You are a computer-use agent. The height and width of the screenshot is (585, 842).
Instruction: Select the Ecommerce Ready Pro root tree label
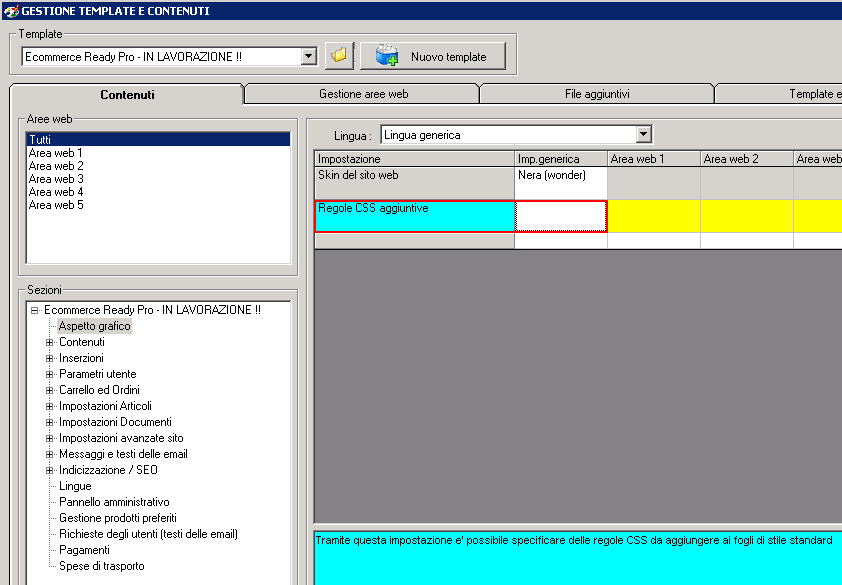coord(153,310)
